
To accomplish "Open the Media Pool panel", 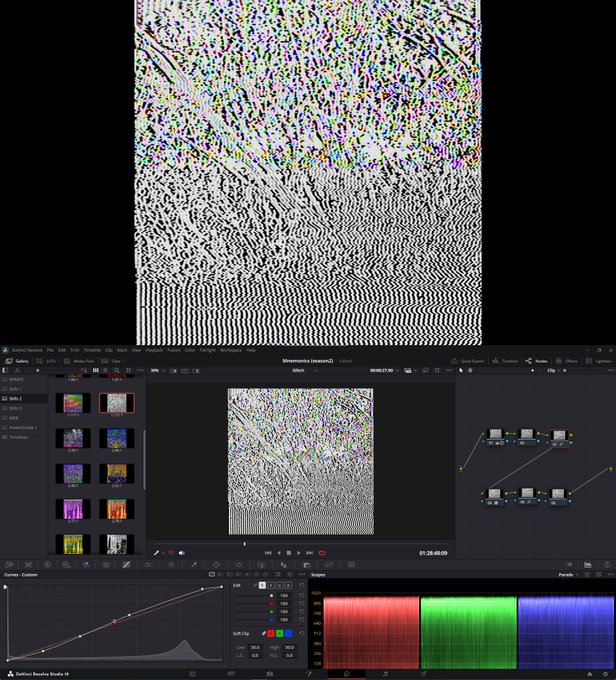I will click(x=79, y=361).
